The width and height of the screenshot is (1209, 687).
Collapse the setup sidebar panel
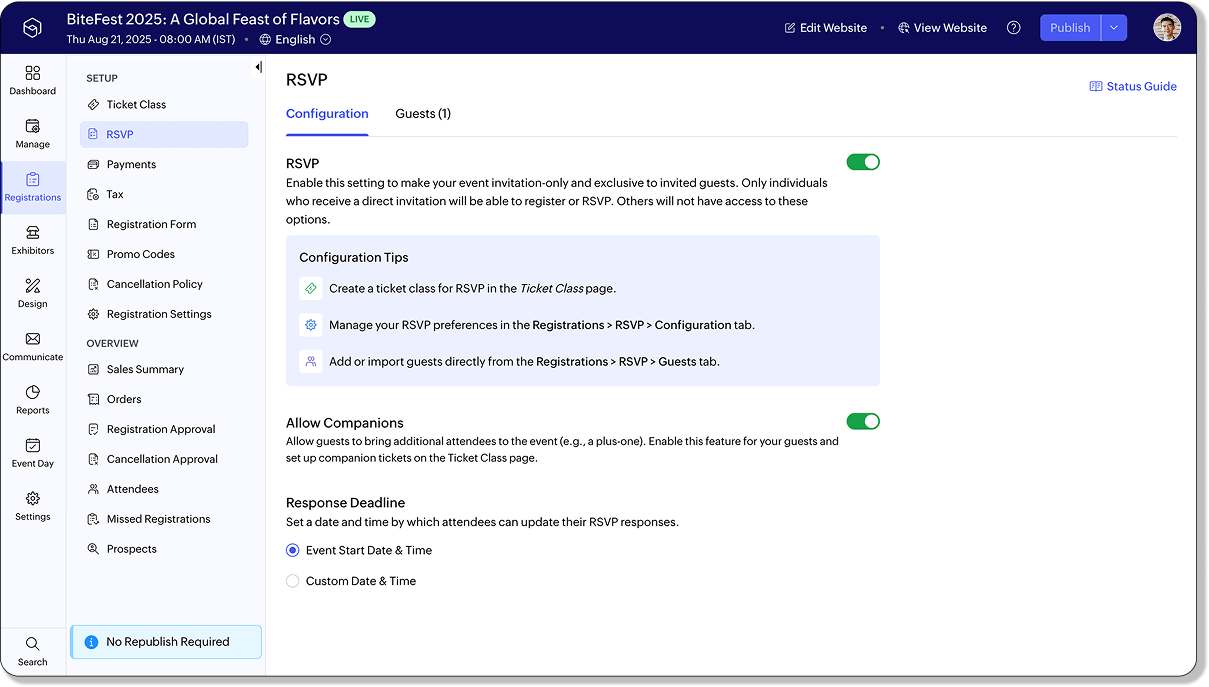(258, 68)
